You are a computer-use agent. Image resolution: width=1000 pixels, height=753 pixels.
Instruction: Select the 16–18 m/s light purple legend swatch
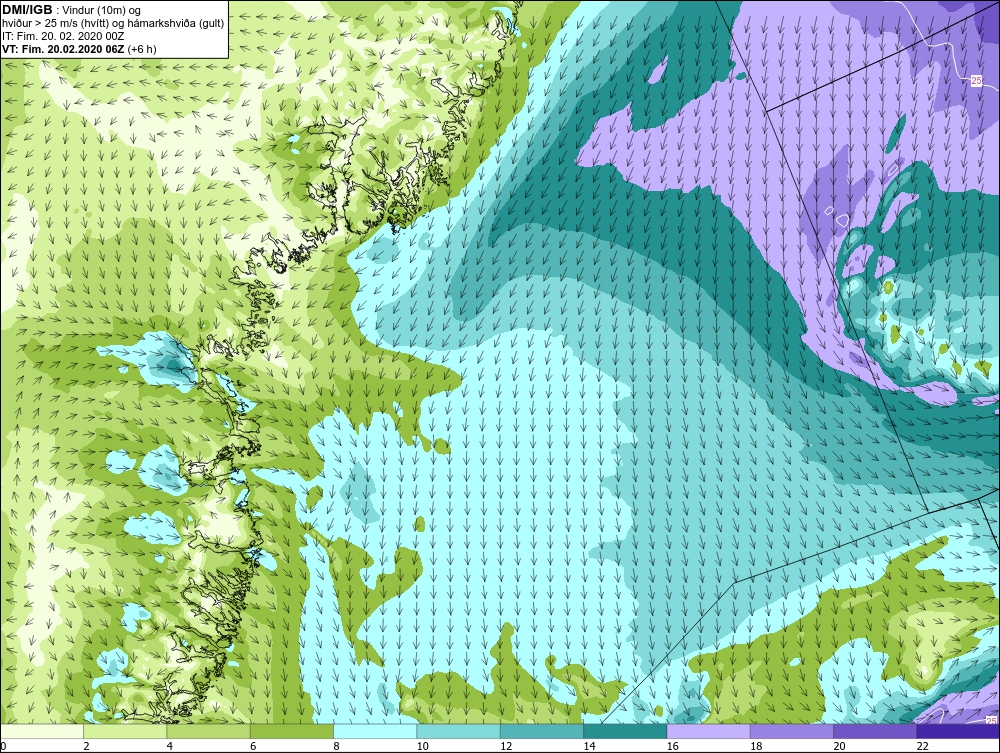click(x=709, y=731)
